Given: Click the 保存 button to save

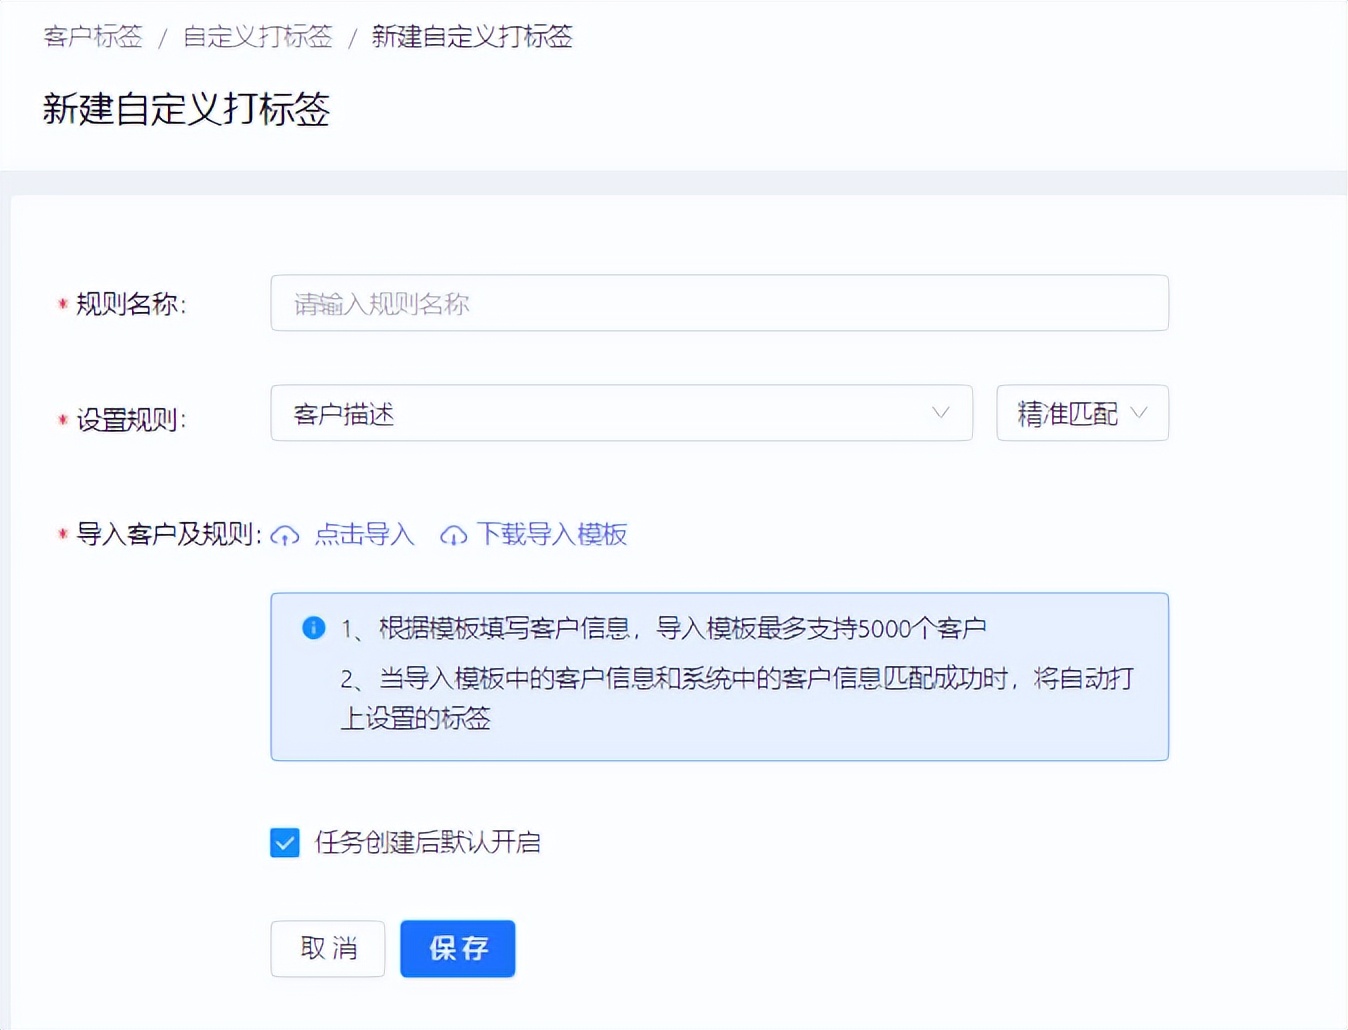Looking at the screenshot, I should 457,948.
